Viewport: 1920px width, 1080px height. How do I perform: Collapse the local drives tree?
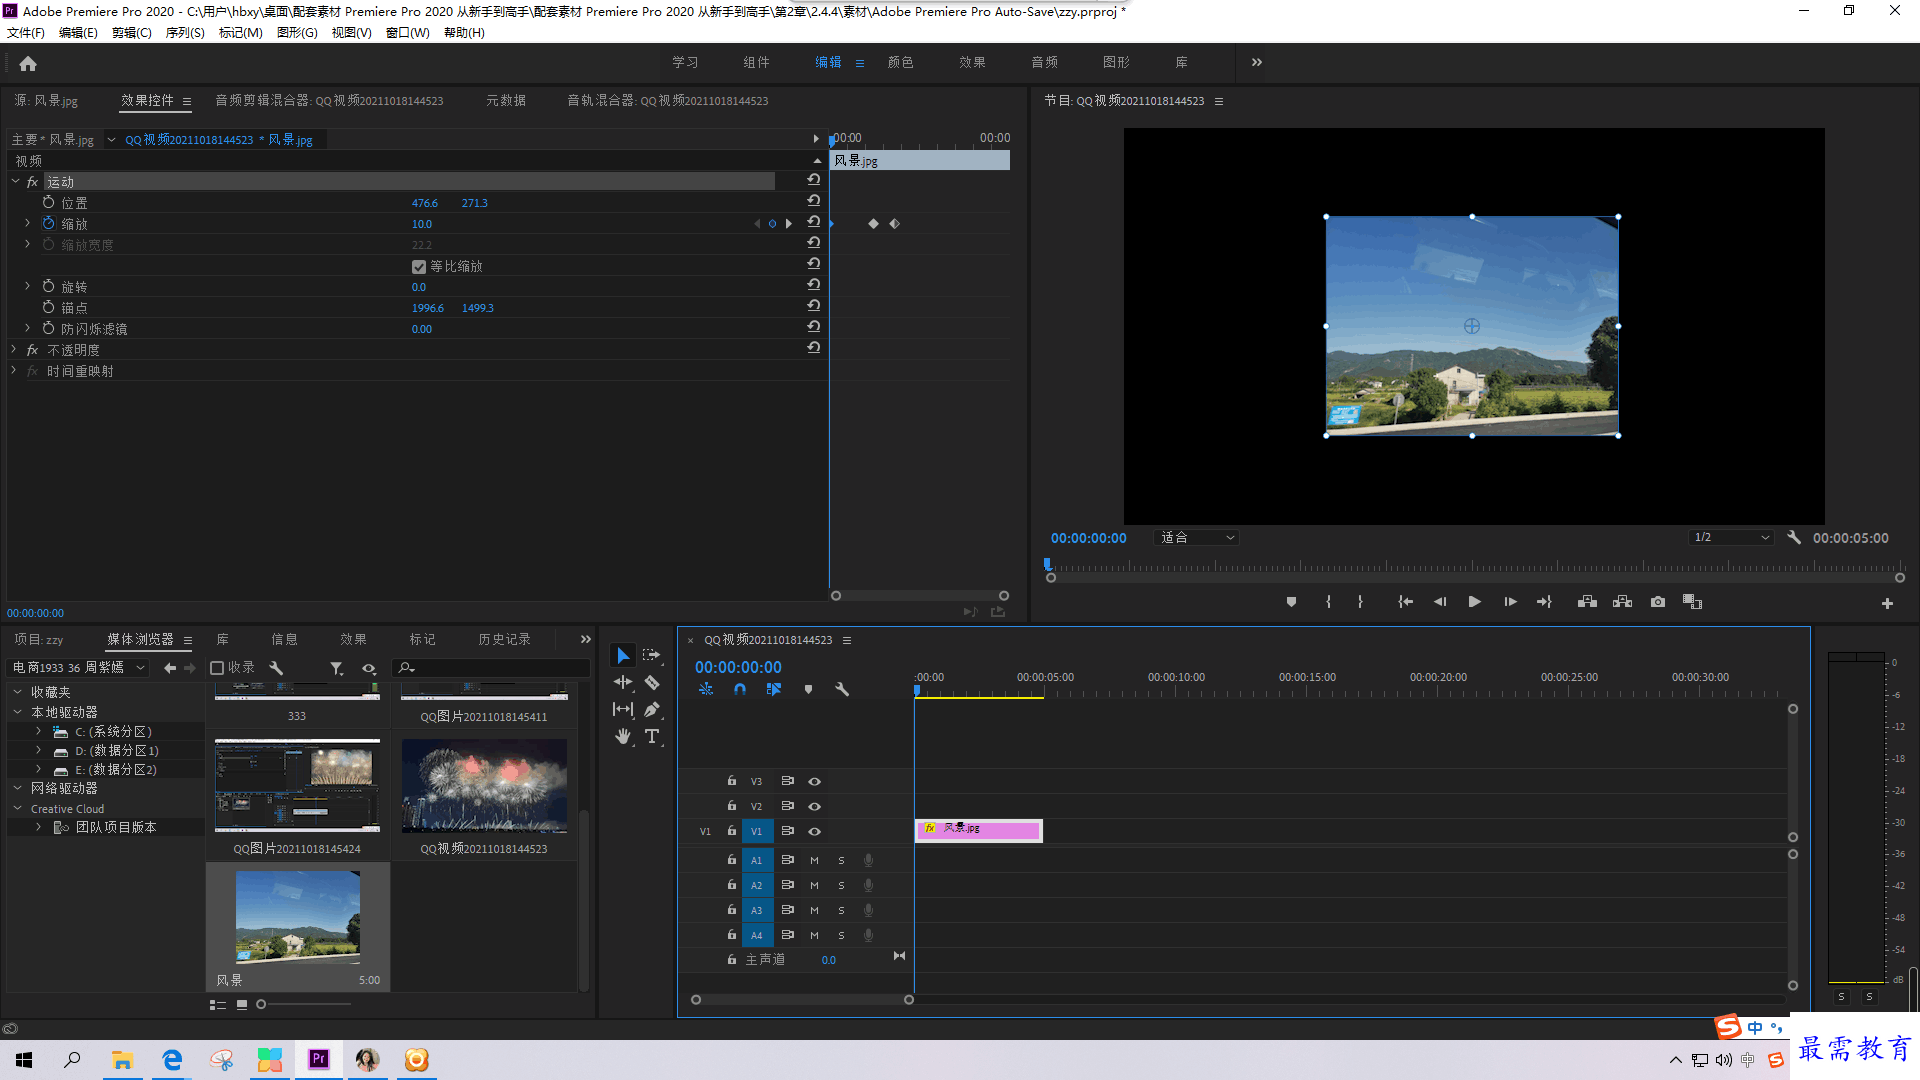click(x=17, y=712)
